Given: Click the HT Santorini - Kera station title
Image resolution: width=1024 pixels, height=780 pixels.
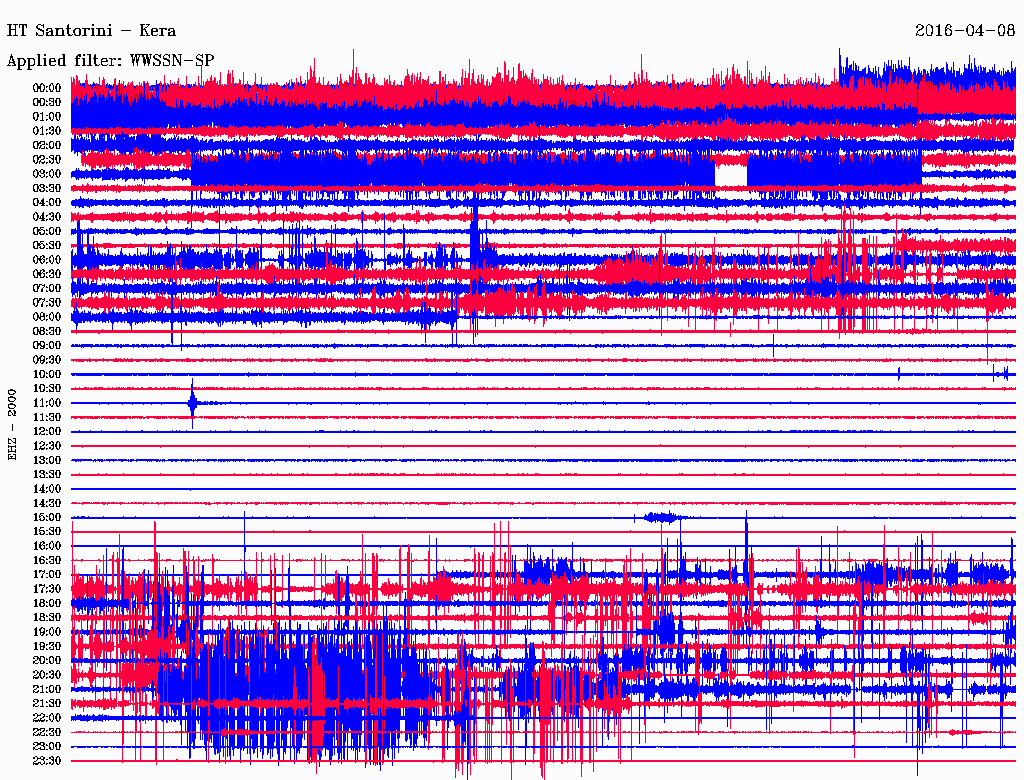Looking at the screenshot, I should [91, 30].
